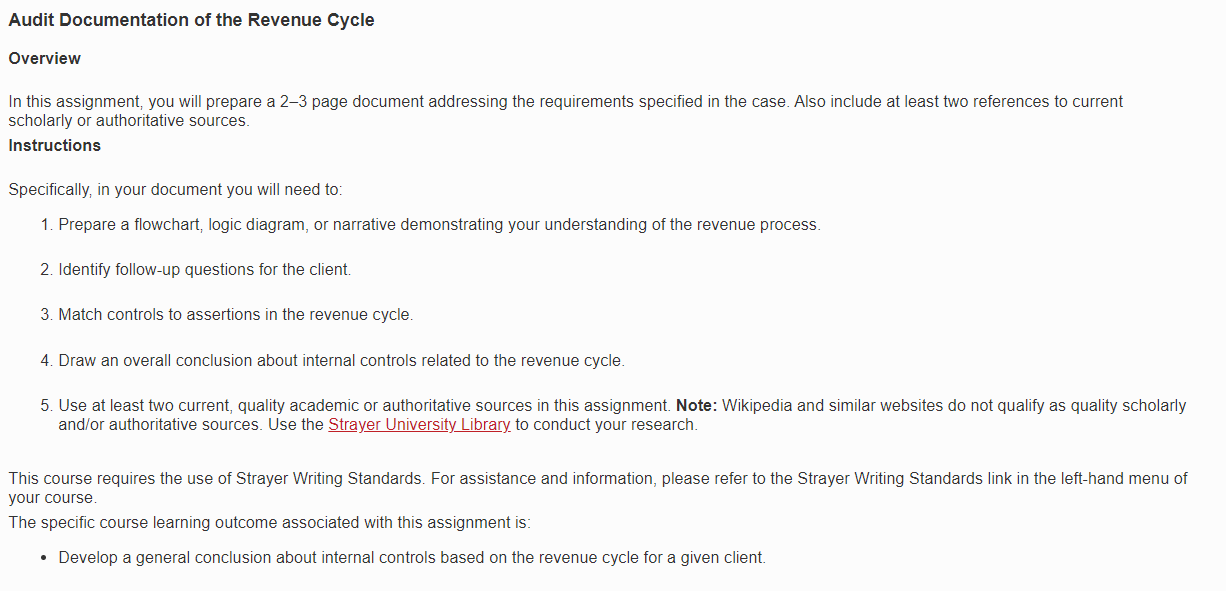Click 'left-hand menu' phrase in standards paragraph
The height and width of the screenshot is (591, 1226).
pos(1085,479)
